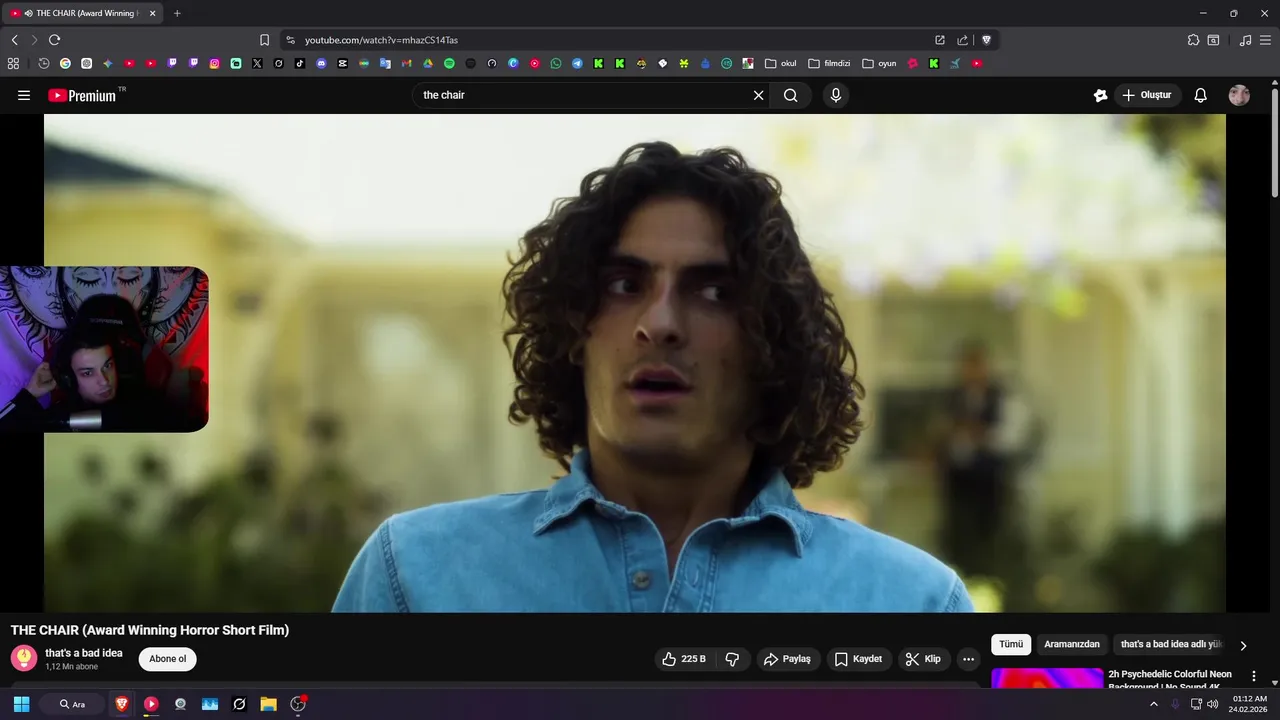Click the Abone ol subscribe button

[x=168, y=659]
